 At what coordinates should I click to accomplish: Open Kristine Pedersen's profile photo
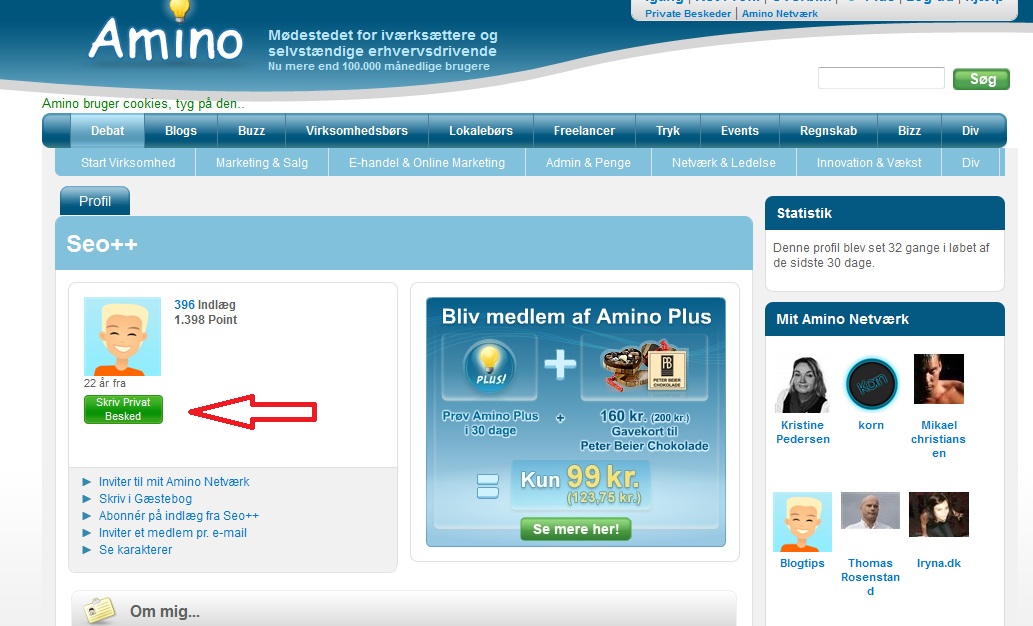[x=802, y=384]
